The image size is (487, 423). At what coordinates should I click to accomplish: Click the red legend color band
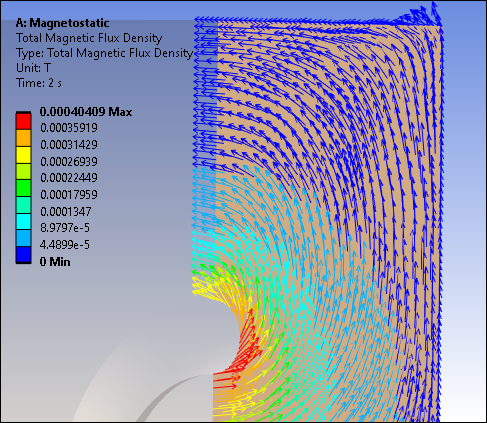pyautogui.click(x=23, y=121)
